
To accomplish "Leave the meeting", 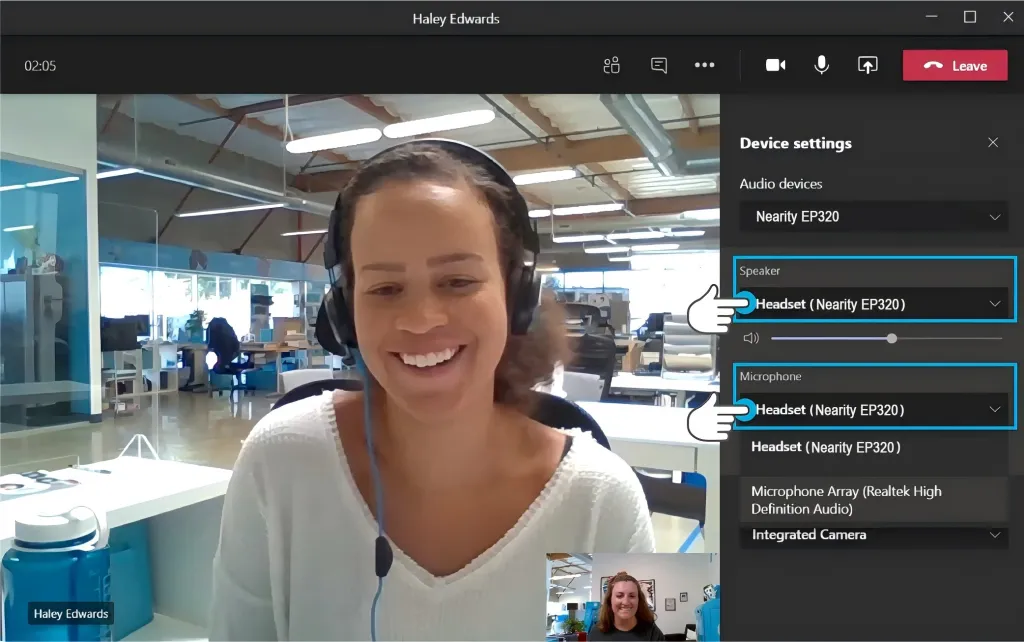I will pyautogui.click(x=955, y=65).
